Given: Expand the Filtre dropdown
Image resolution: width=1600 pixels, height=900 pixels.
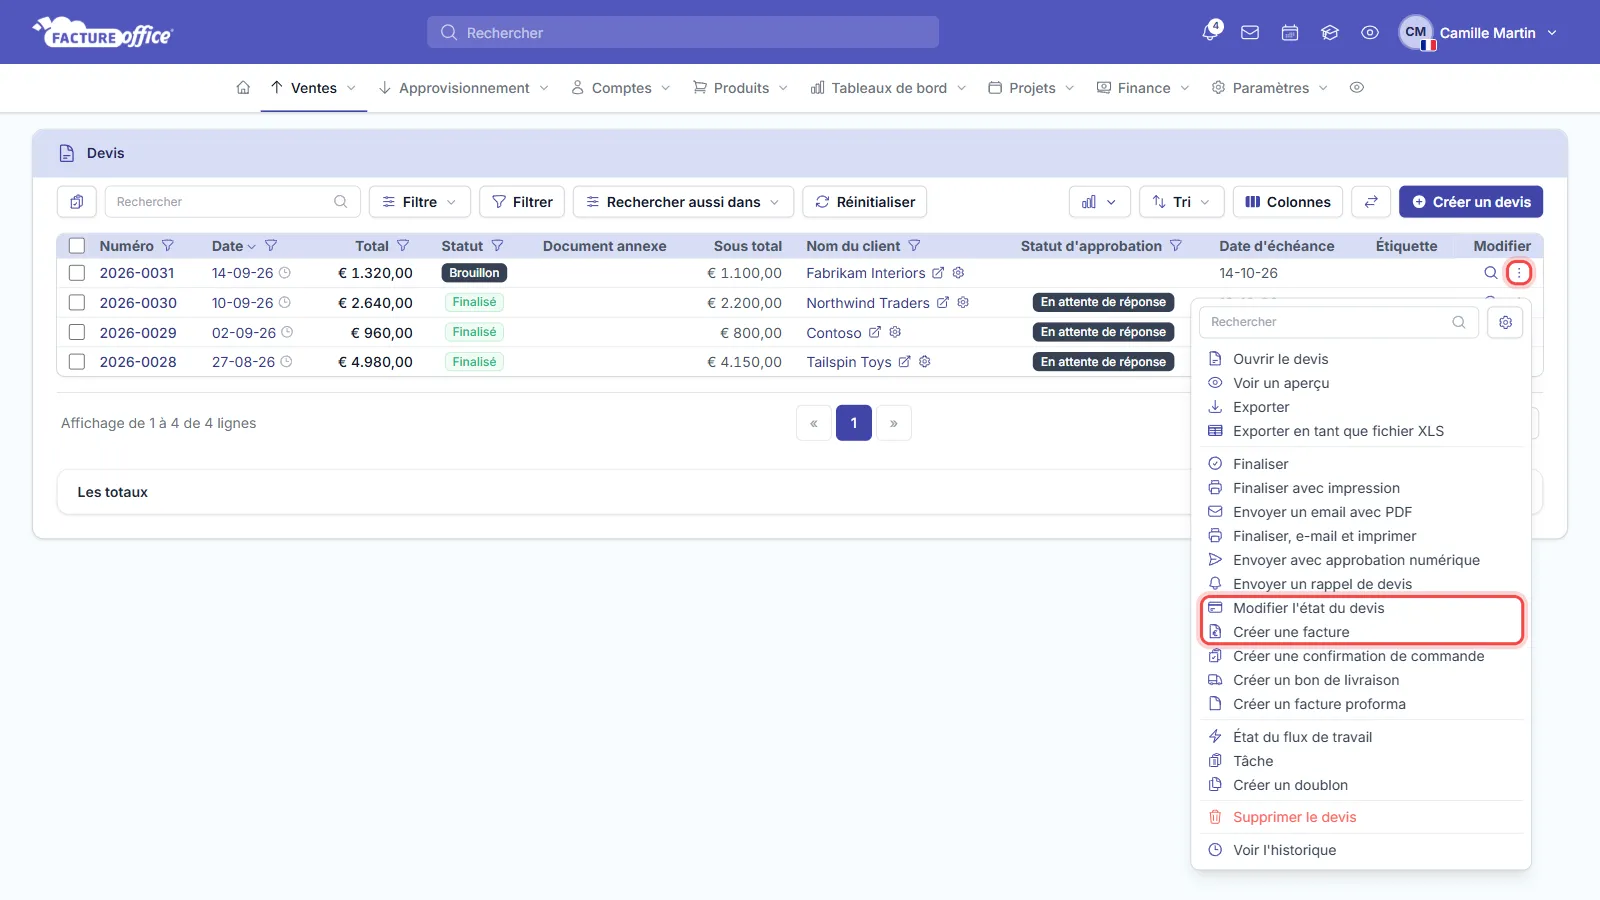Looking at the screenshot, I should coord(420,202).
